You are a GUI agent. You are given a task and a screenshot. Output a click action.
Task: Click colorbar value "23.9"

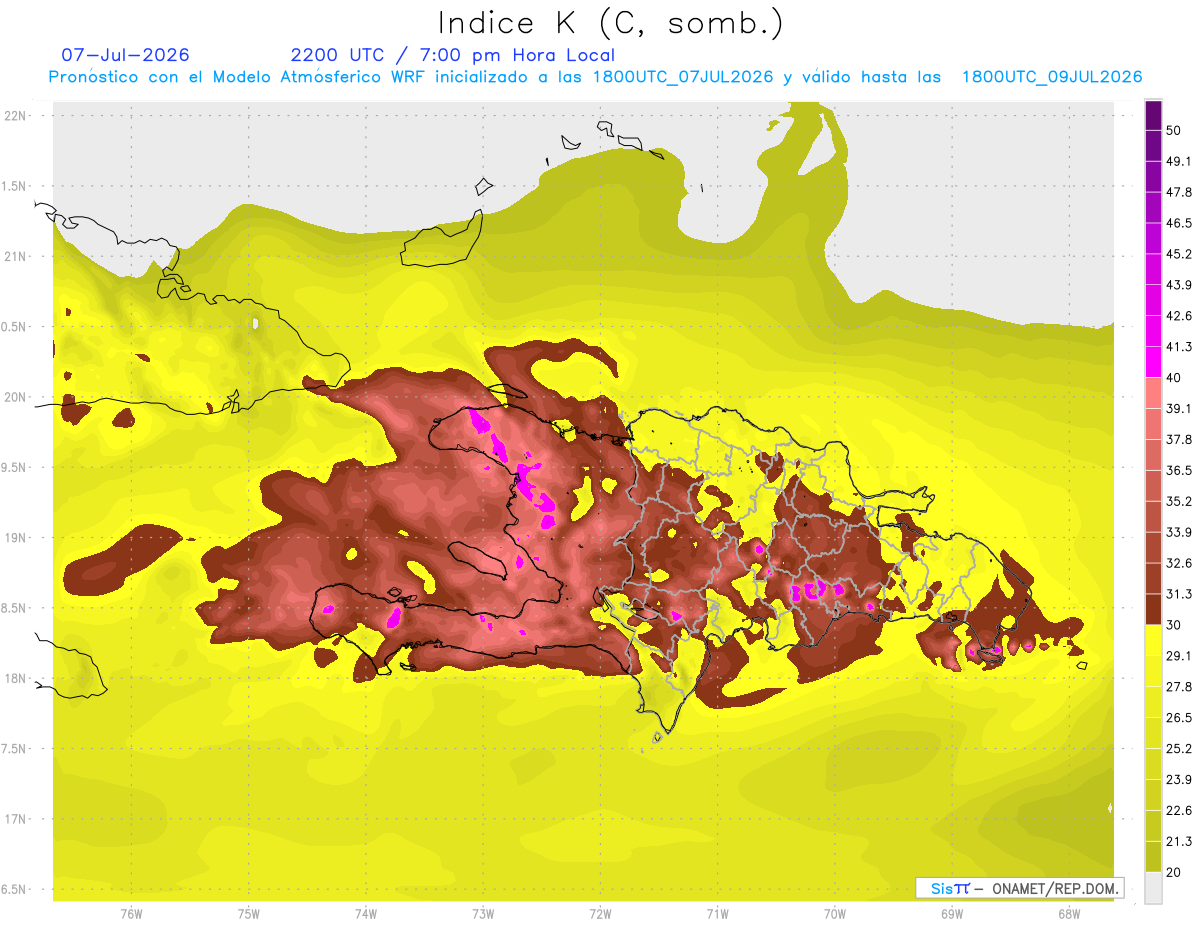coord(1178,780)
